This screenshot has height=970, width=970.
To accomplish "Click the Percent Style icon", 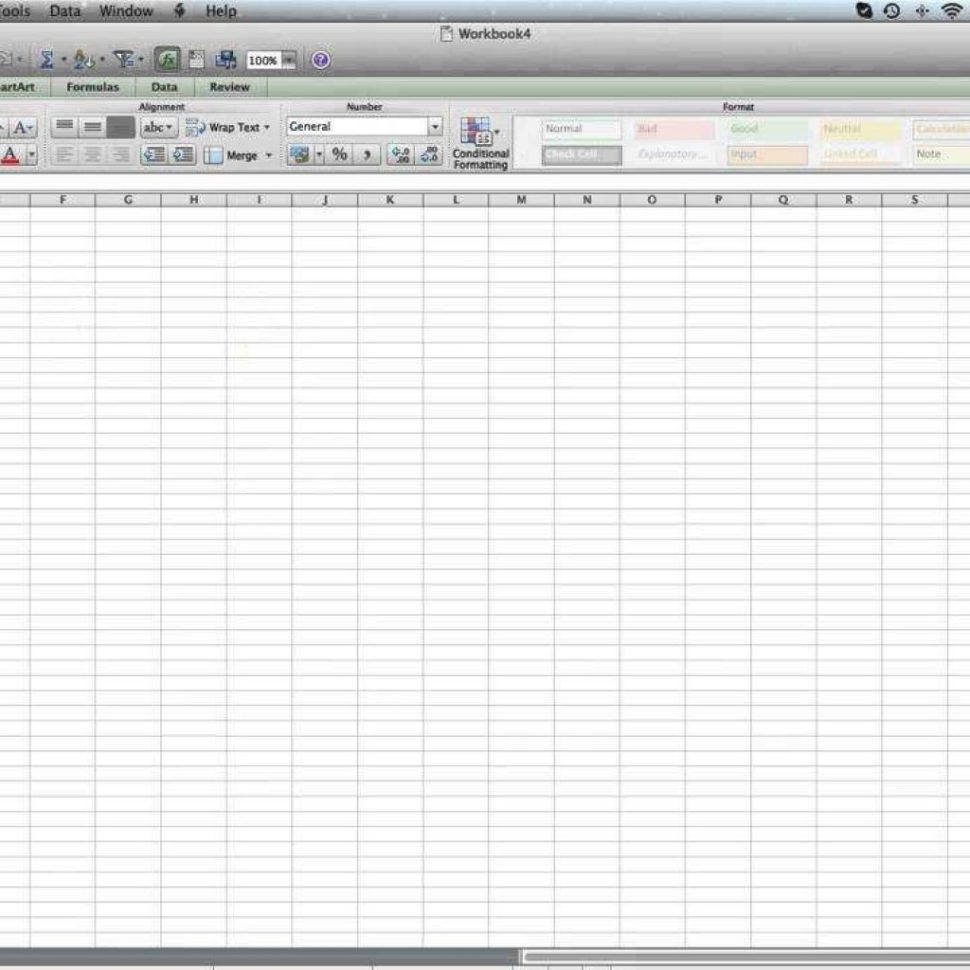I will click(340, 154).
